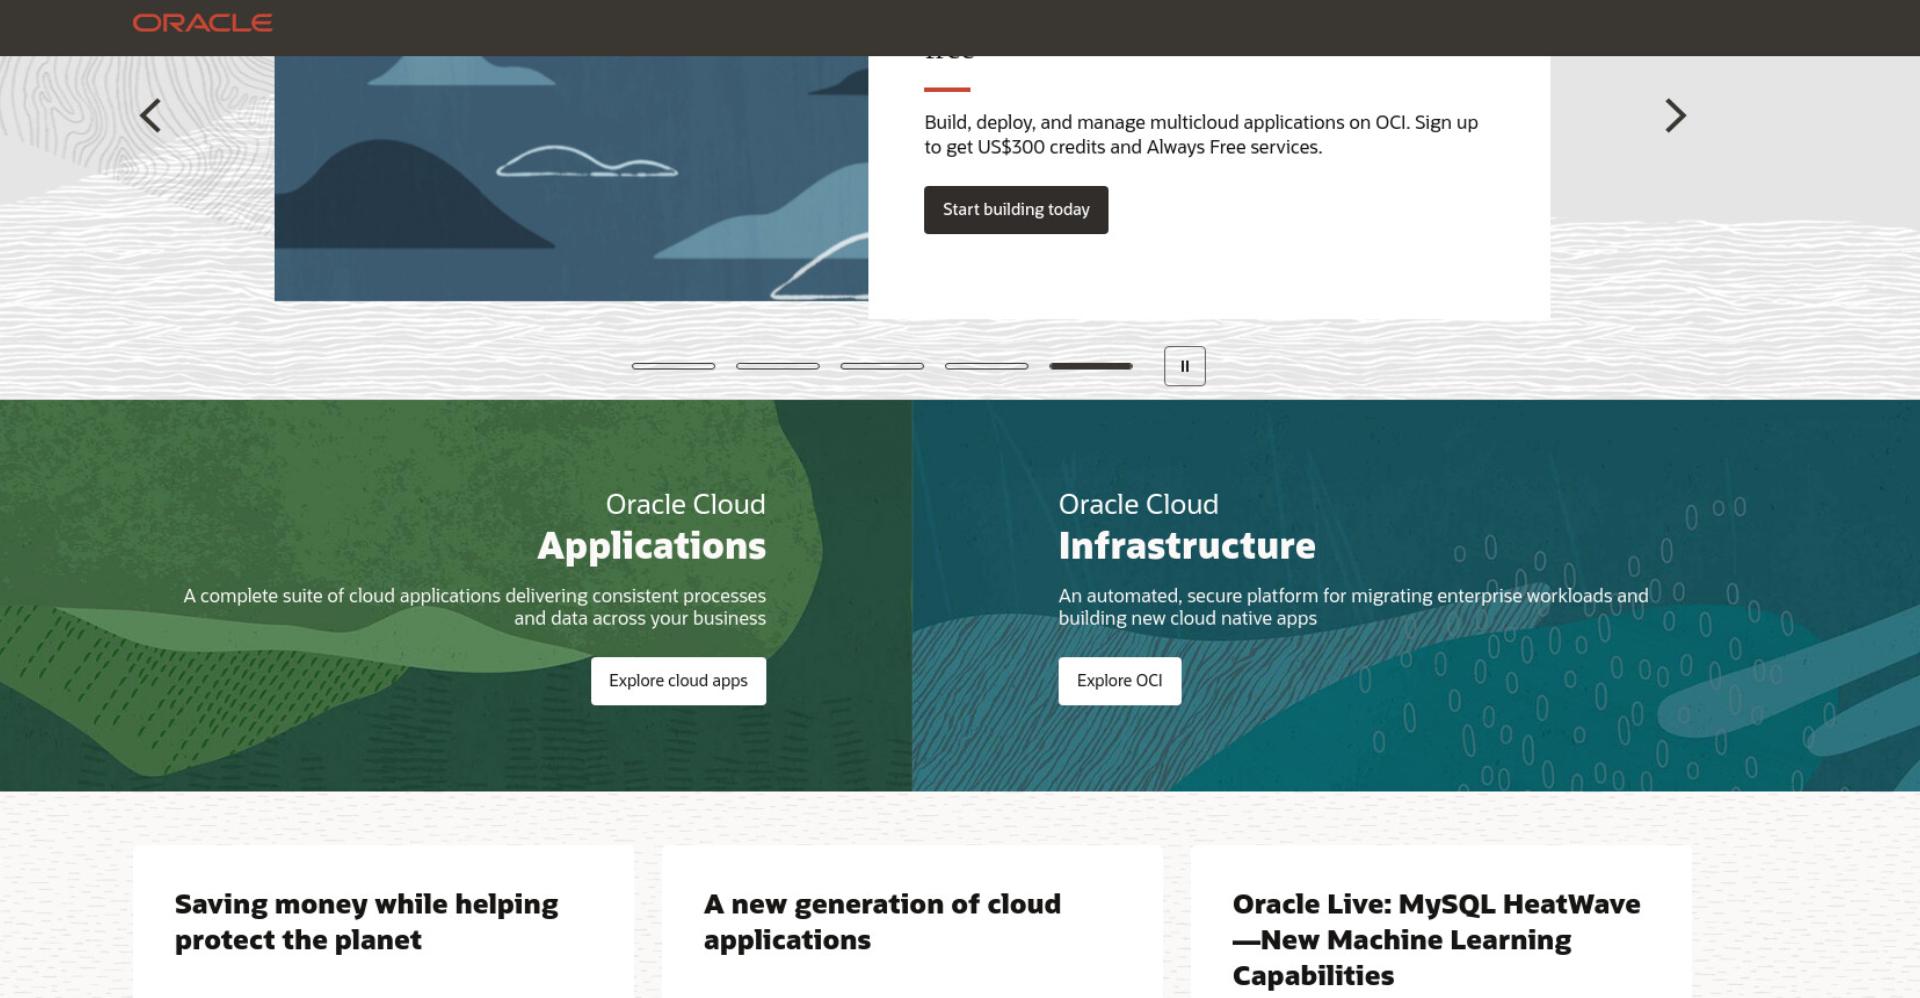This screenshot has height=998, width=1920.
Task: Click Explore cloud apps button
Action: (x=678, y=681)
